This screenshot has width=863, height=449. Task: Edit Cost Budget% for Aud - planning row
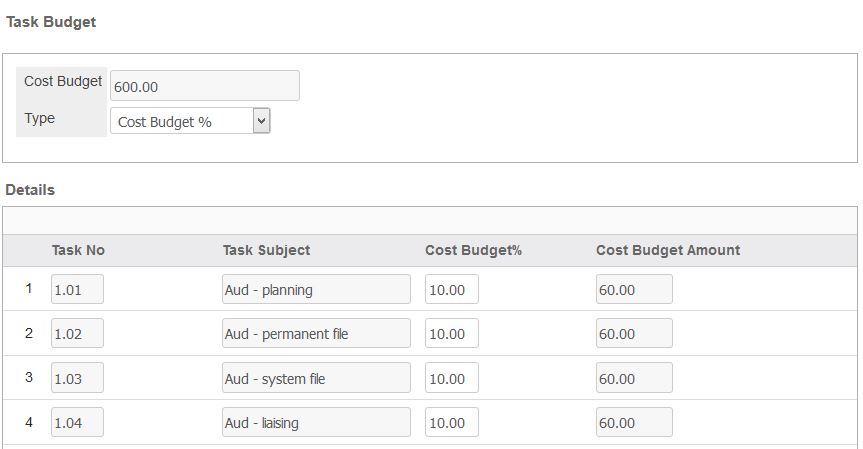coord(452,289)
